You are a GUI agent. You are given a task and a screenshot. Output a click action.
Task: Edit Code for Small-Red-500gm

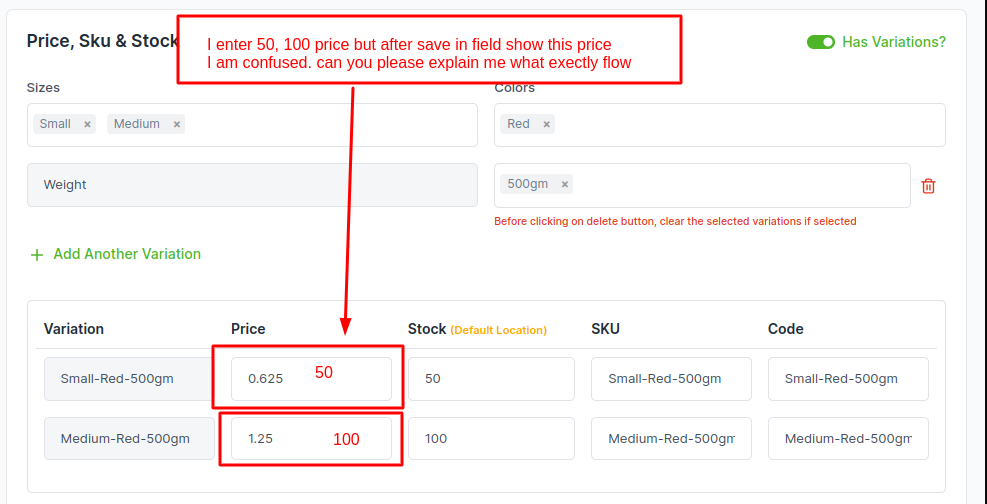848,379
